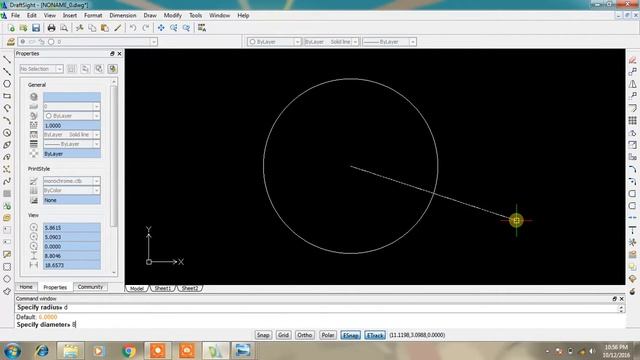Expand the ByLayer color dropdown in General section

pos(96,116)
